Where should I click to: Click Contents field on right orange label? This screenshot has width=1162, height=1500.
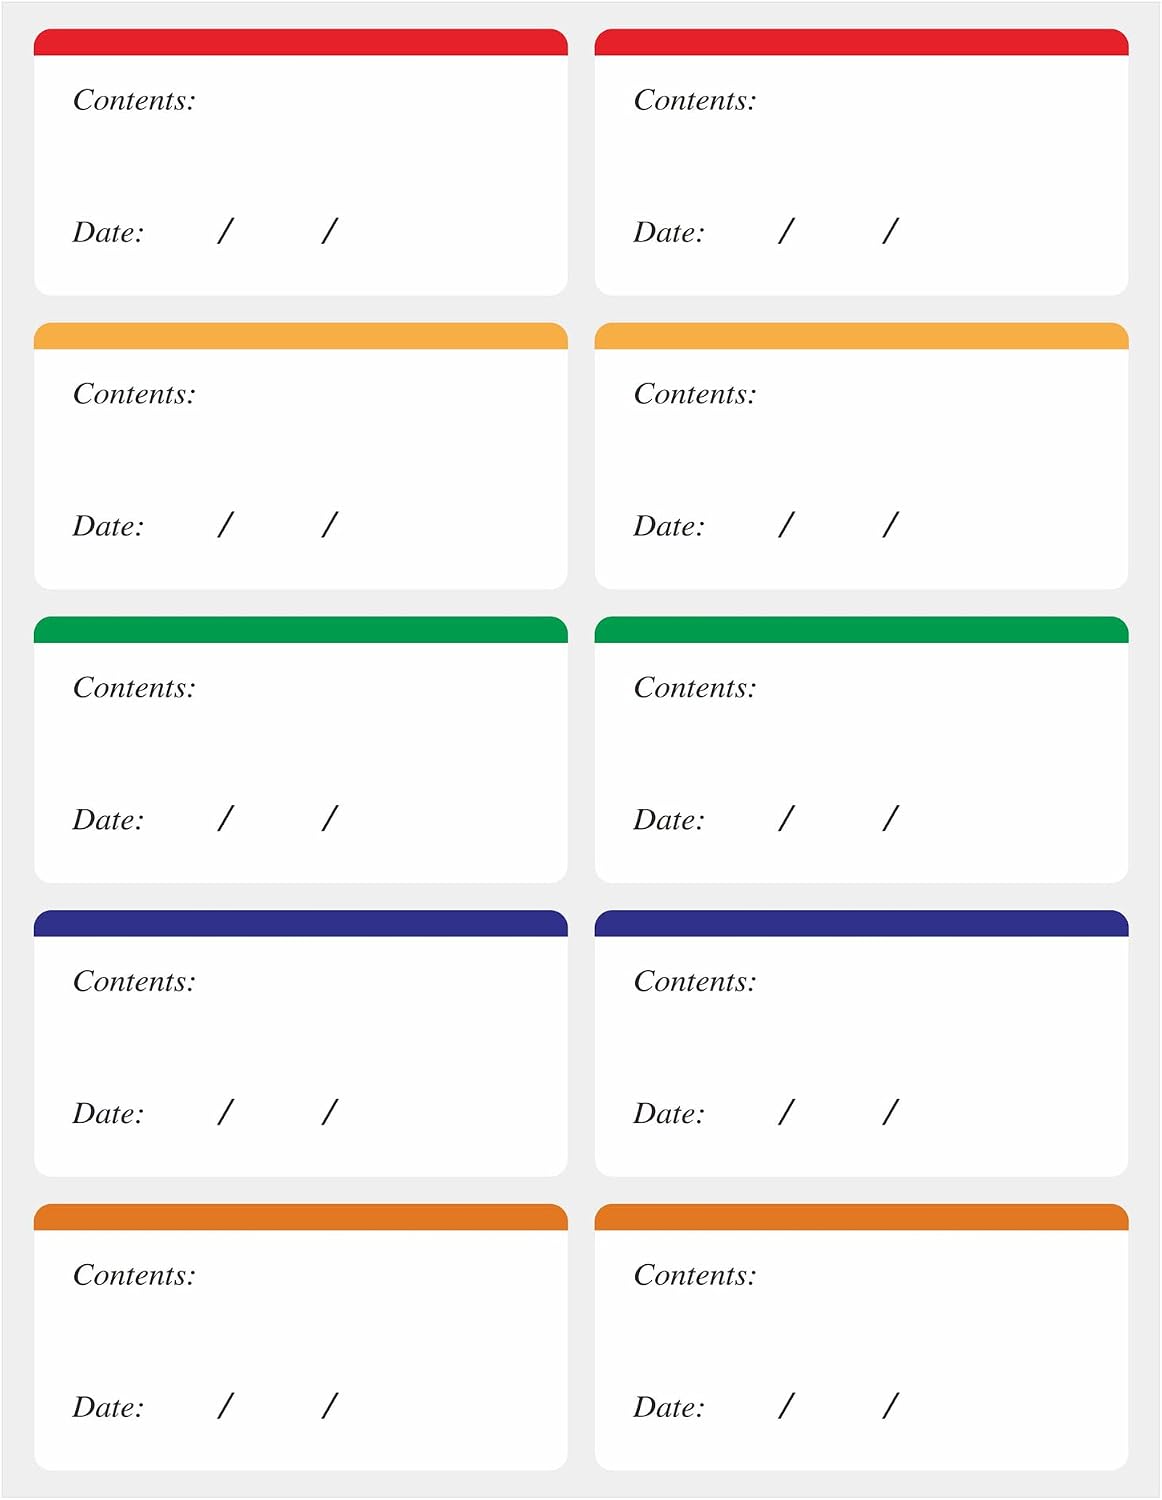(695, 1275)
